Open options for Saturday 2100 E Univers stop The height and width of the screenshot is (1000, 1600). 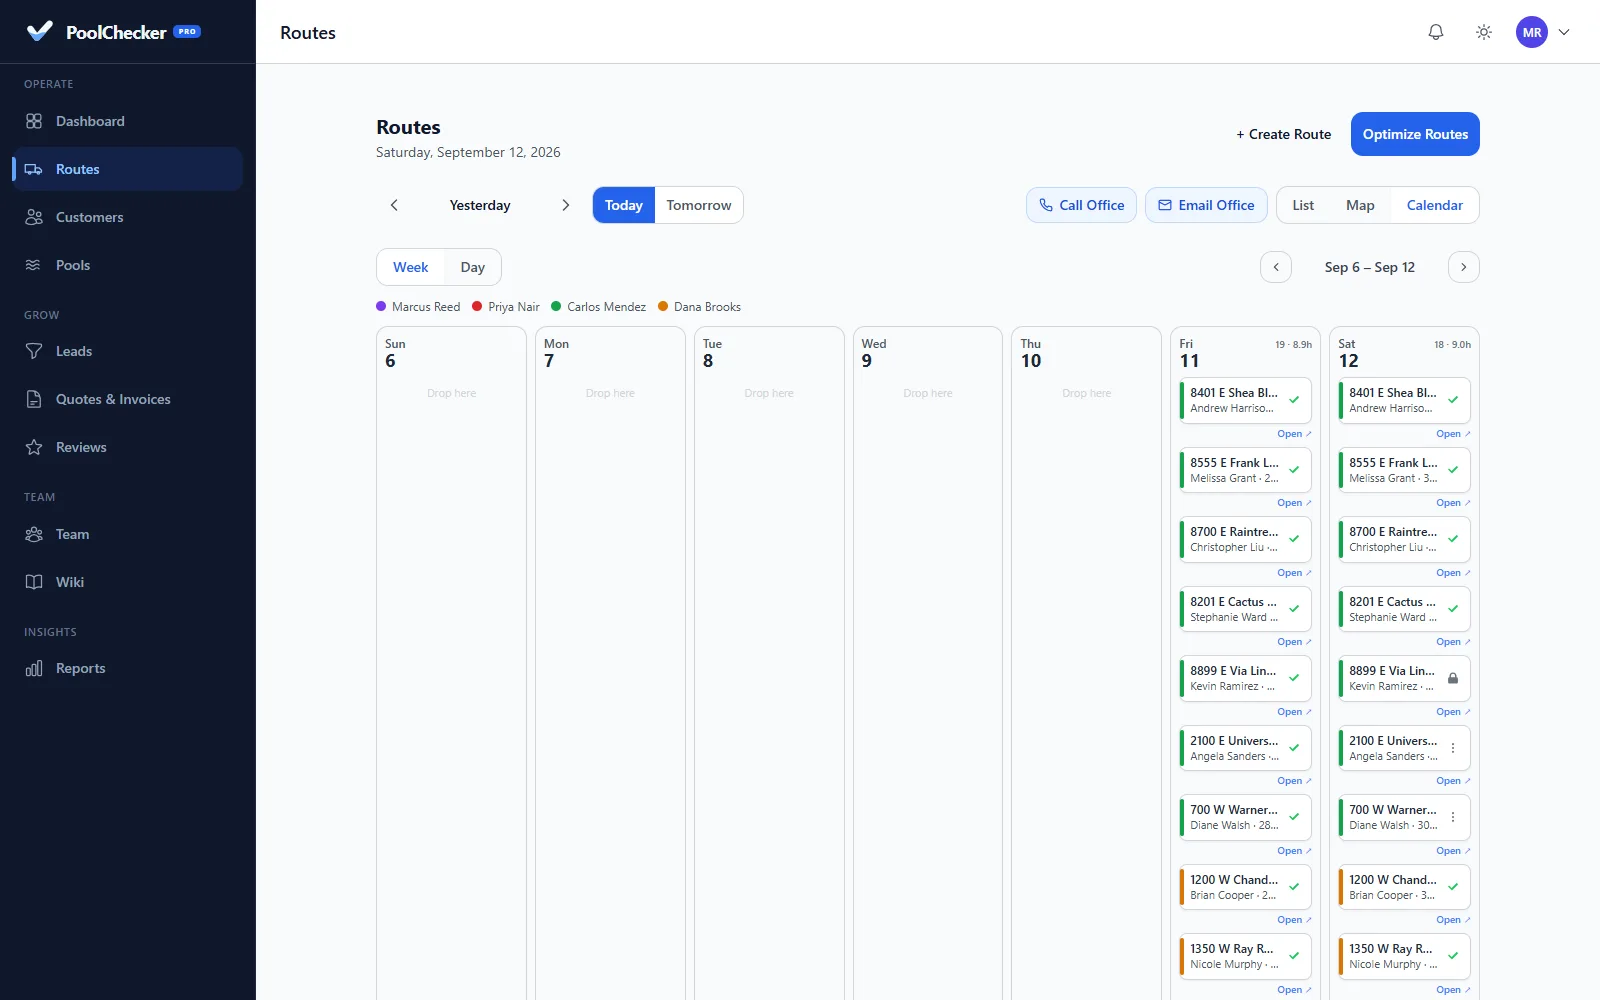click(x=1453, y=748)
